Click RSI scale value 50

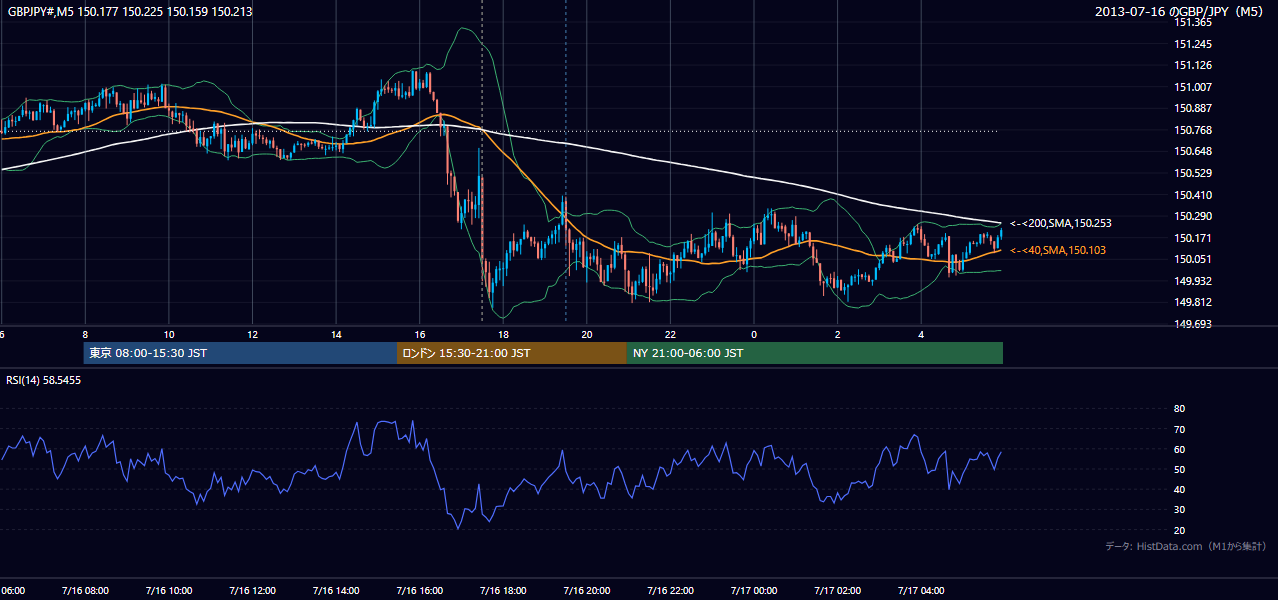(x=1180, y=469)
